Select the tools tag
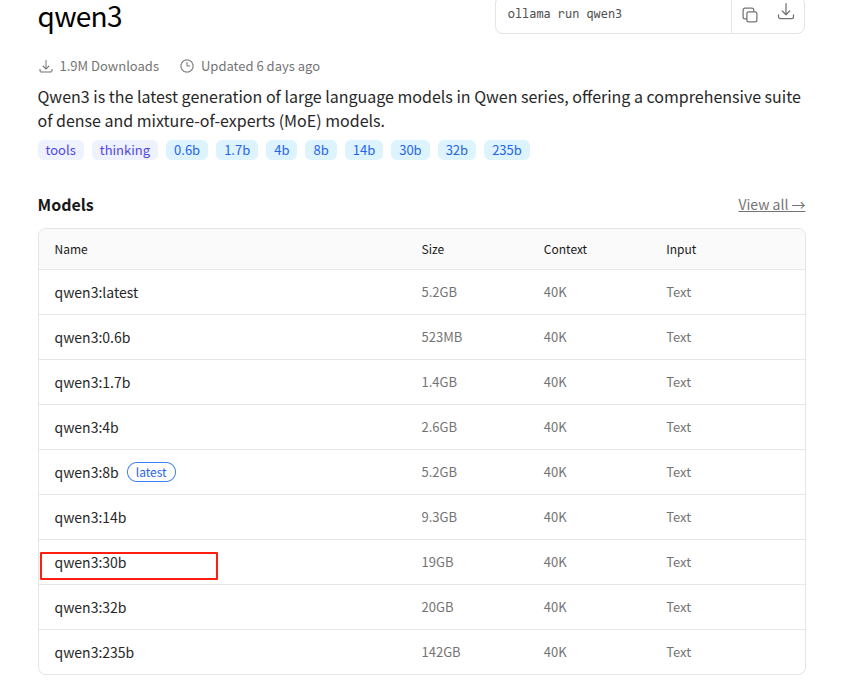The height and width of the screenshot is (698, 845). (x=61, y=150)
